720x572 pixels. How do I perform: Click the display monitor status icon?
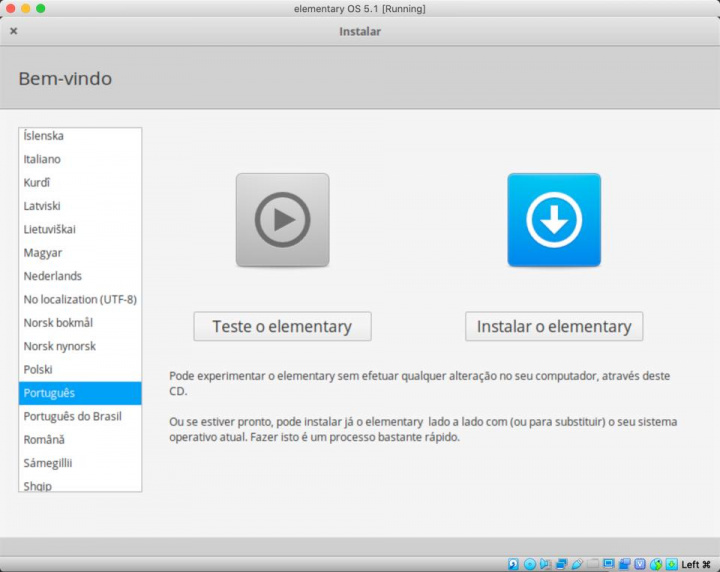(608, 564)
